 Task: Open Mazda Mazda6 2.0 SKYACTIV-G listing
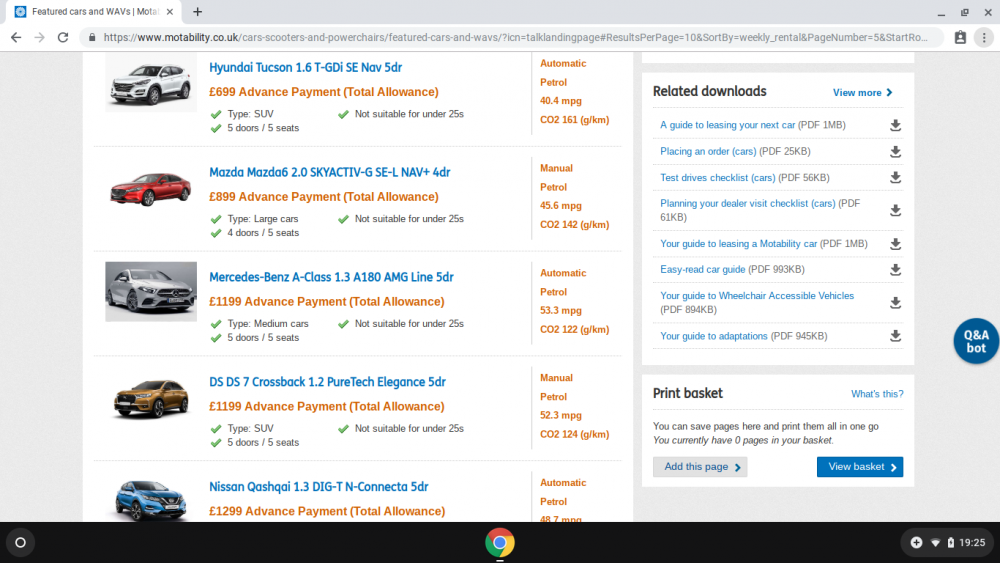330,172
